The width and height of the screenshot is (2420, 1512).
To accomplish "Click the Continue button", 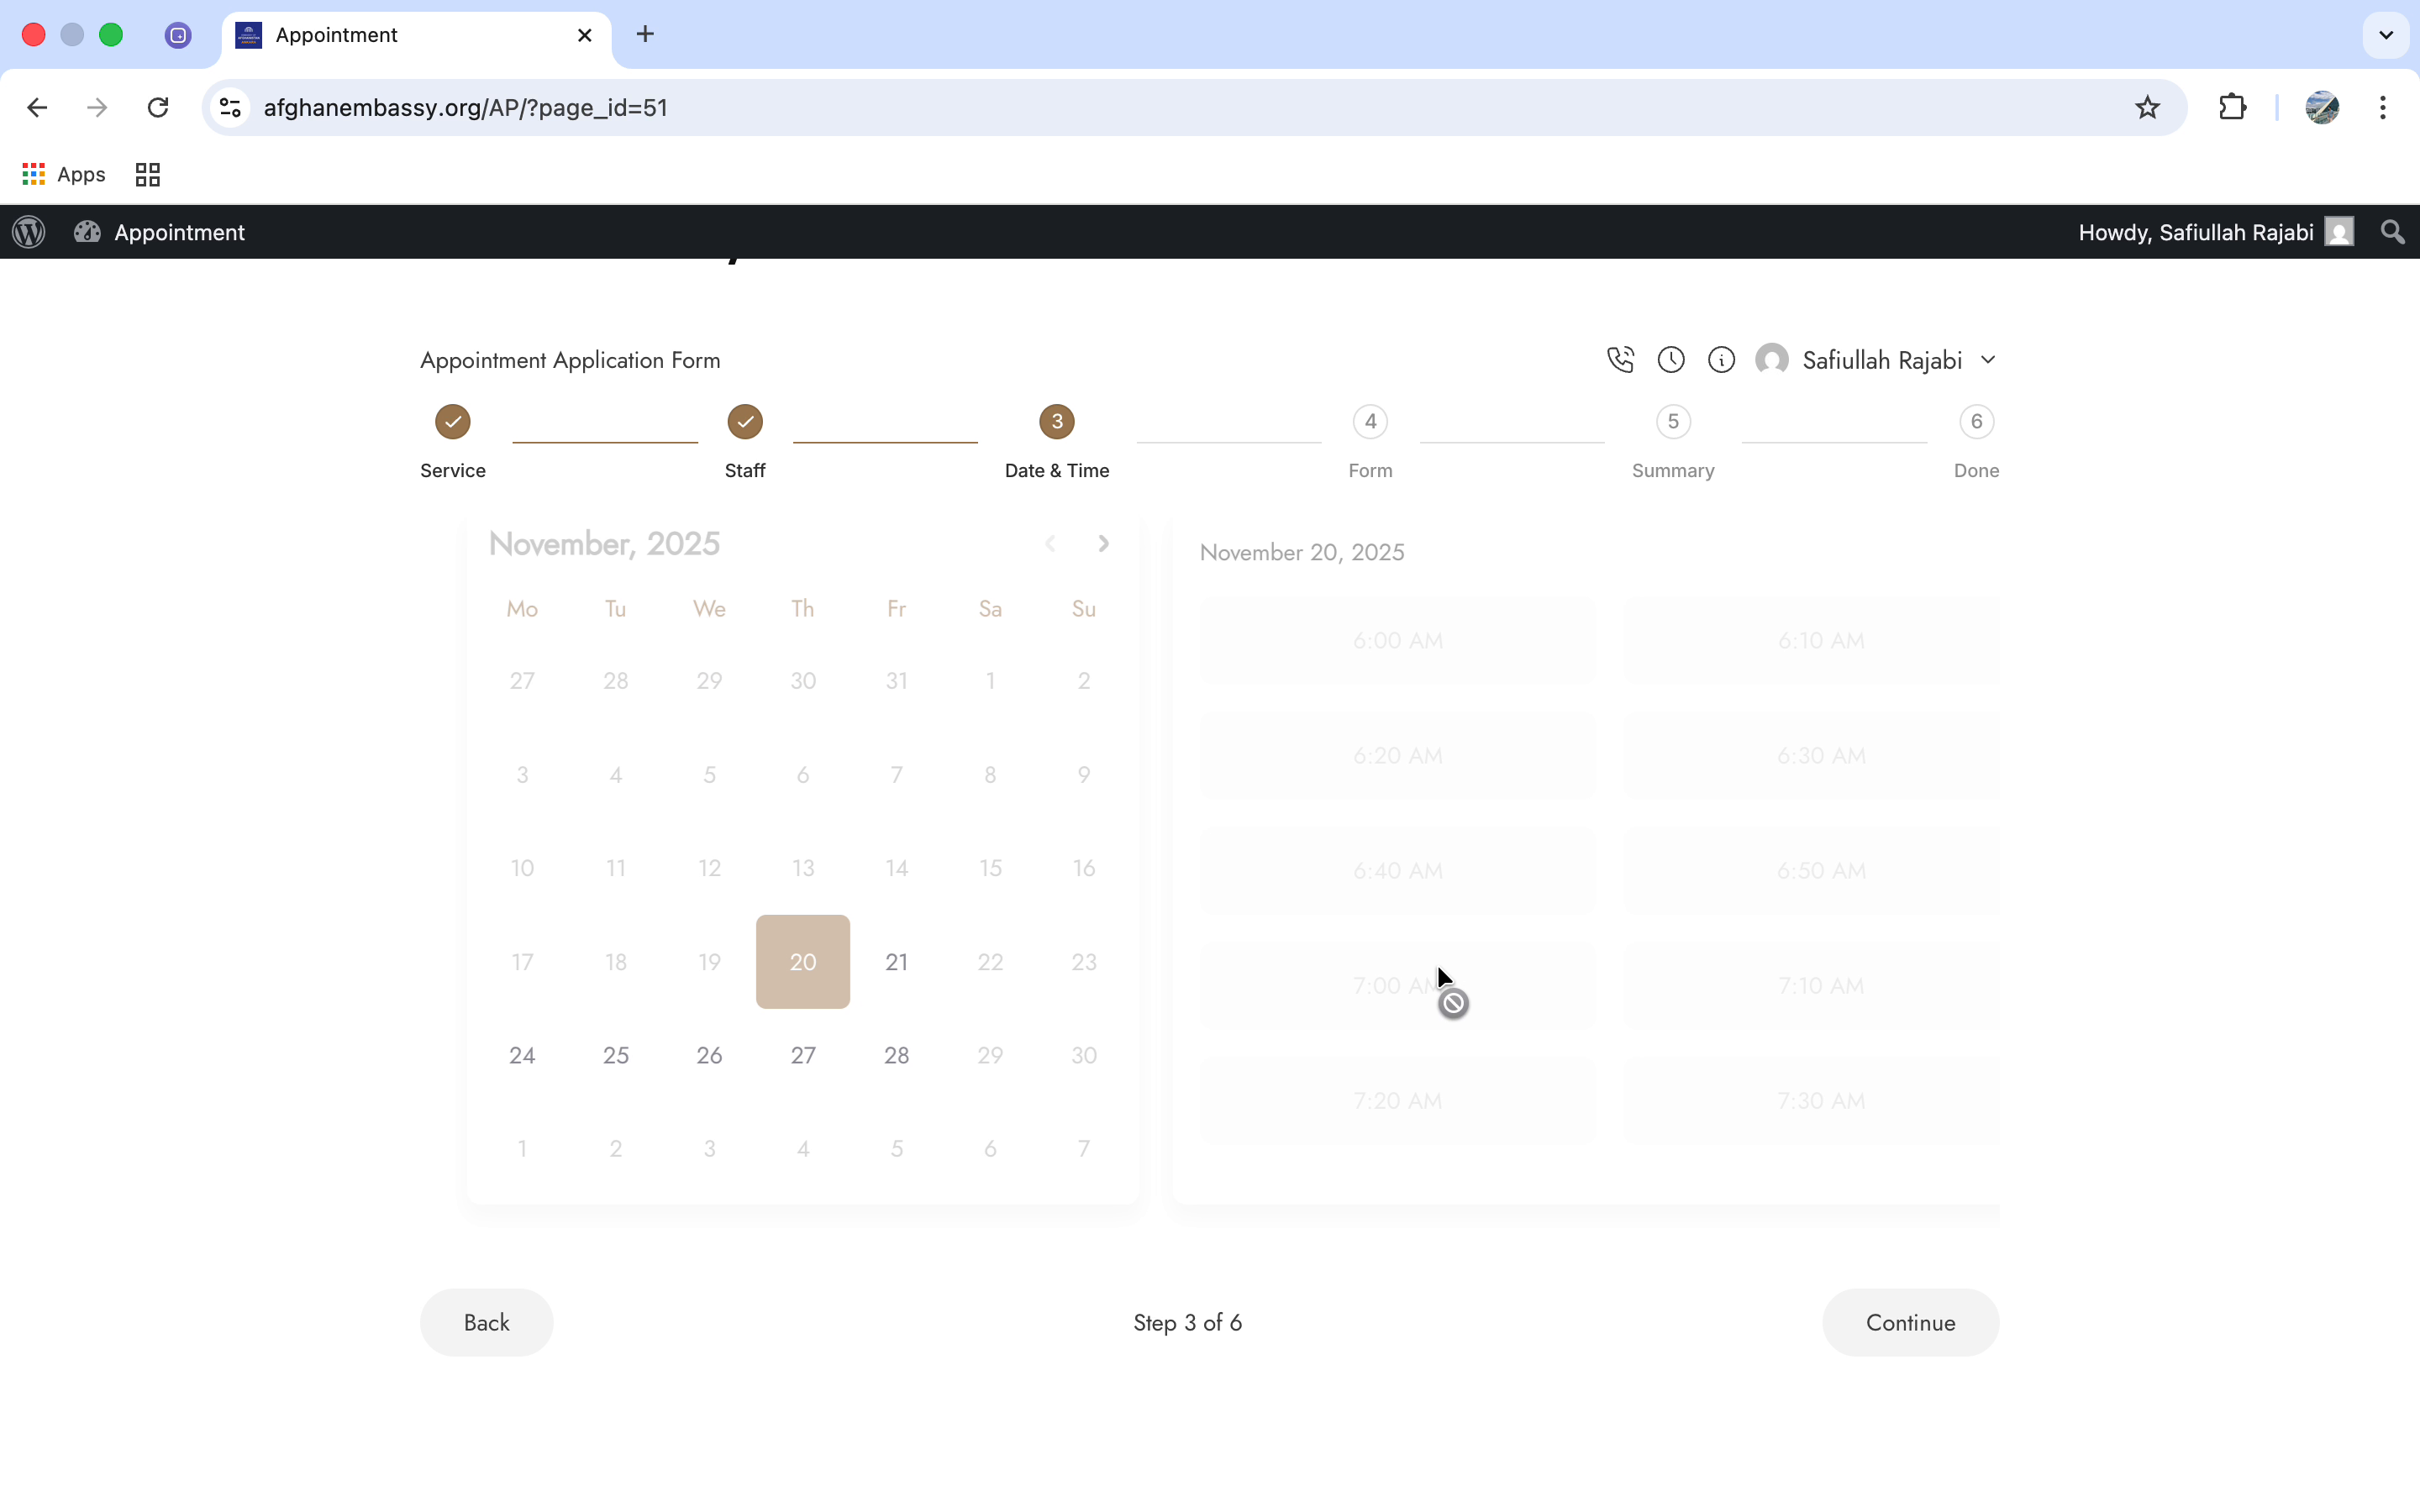I will point(1909,1322).
